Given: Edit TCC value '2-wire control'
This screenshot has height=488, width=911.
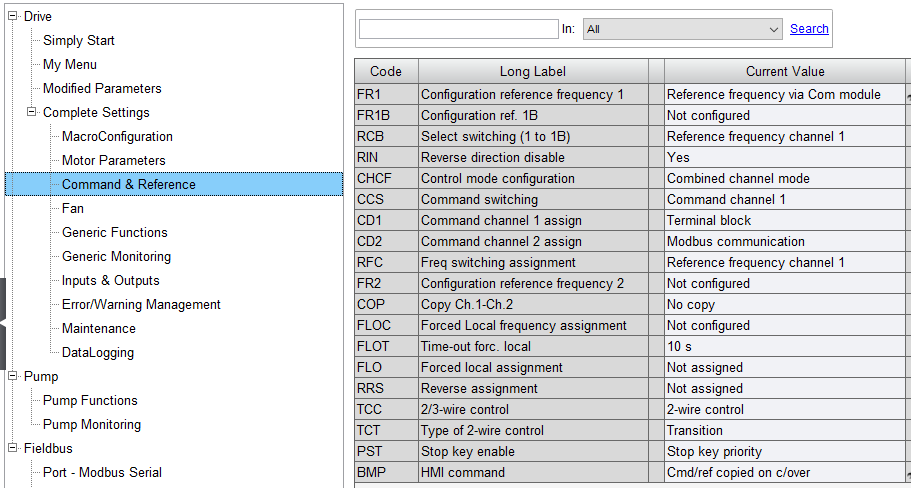Looking at the screenshot, I should [785, 410].
